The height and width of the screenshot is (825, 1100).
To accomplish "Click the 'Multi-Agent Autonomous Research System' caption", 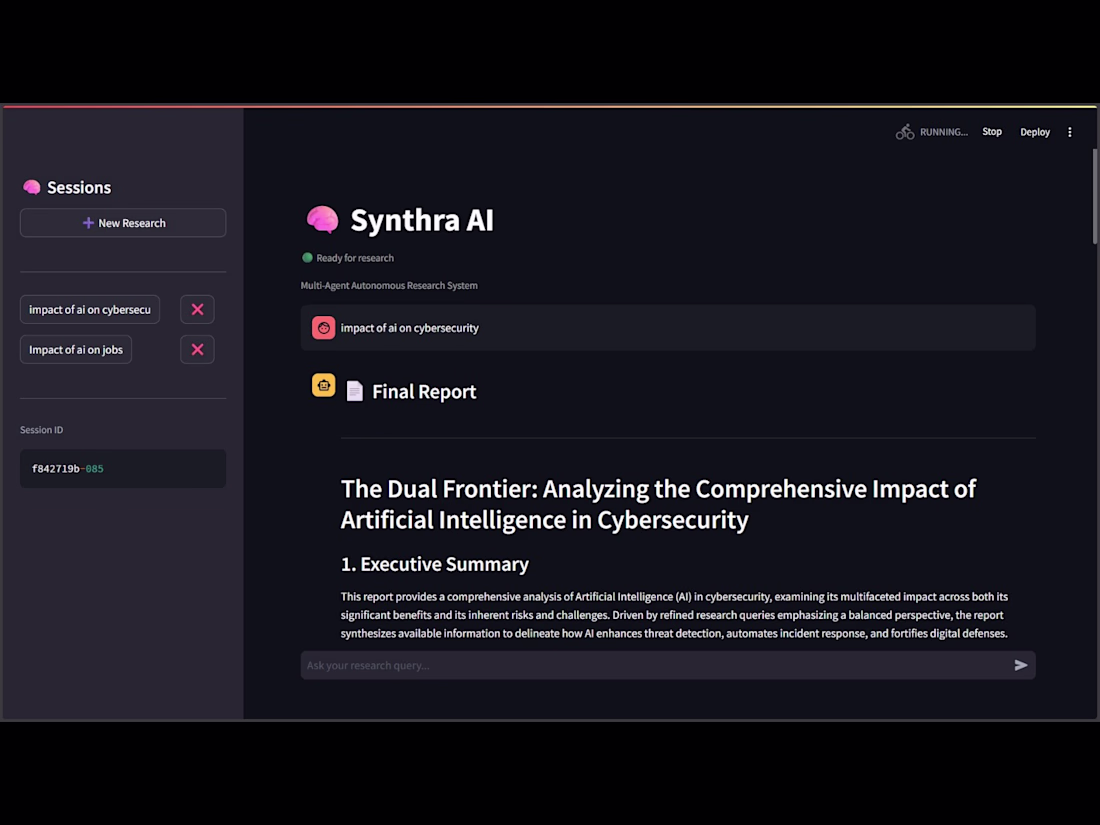I will [x=389, y=286].
